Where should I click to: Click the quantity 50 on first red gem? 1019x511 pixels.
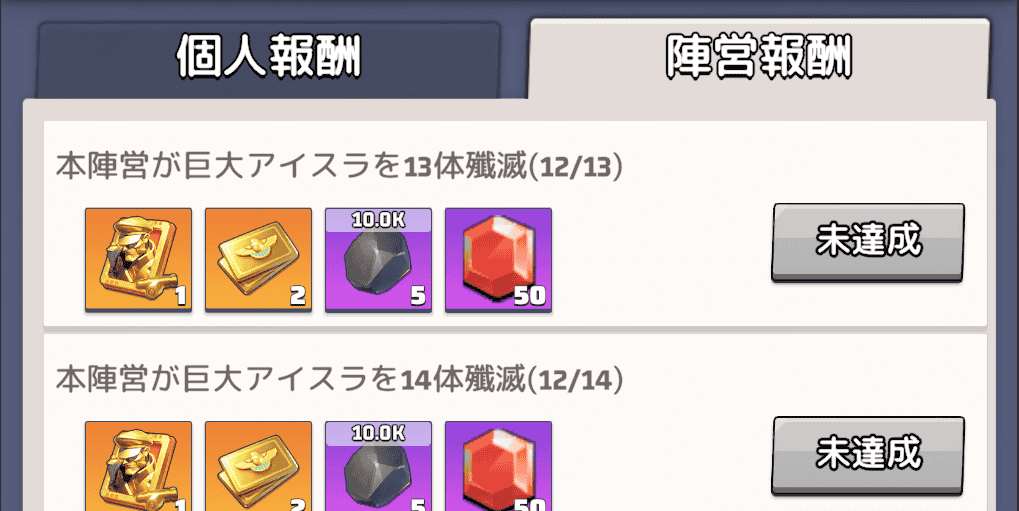pos(530,296)
